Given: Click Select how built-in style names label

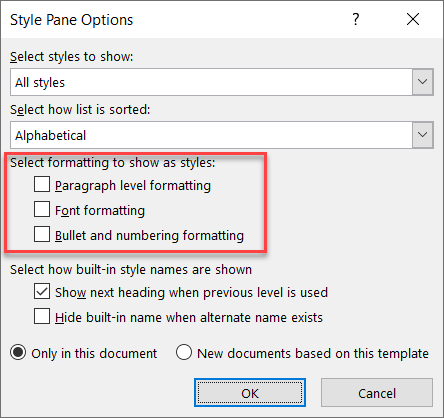Looking at the screenshot, I should tap(131, 270).
